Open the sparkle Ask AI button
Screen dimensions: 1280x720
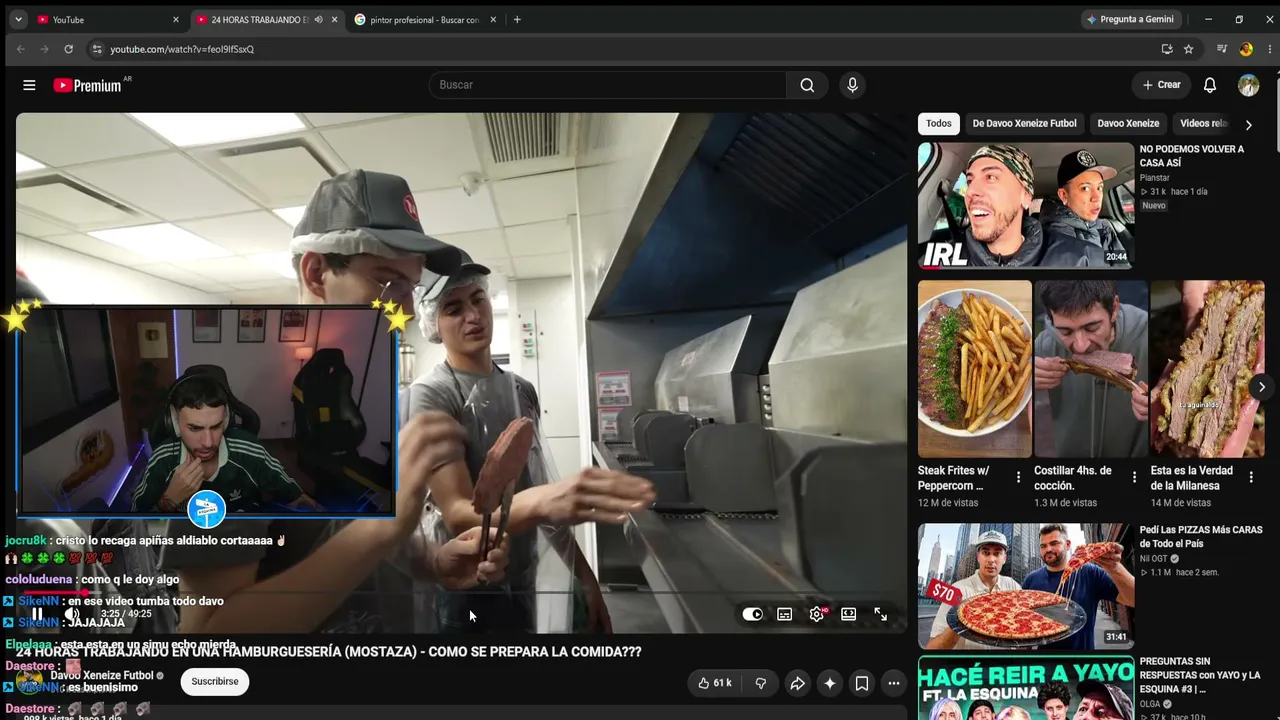tap(829, 683)
